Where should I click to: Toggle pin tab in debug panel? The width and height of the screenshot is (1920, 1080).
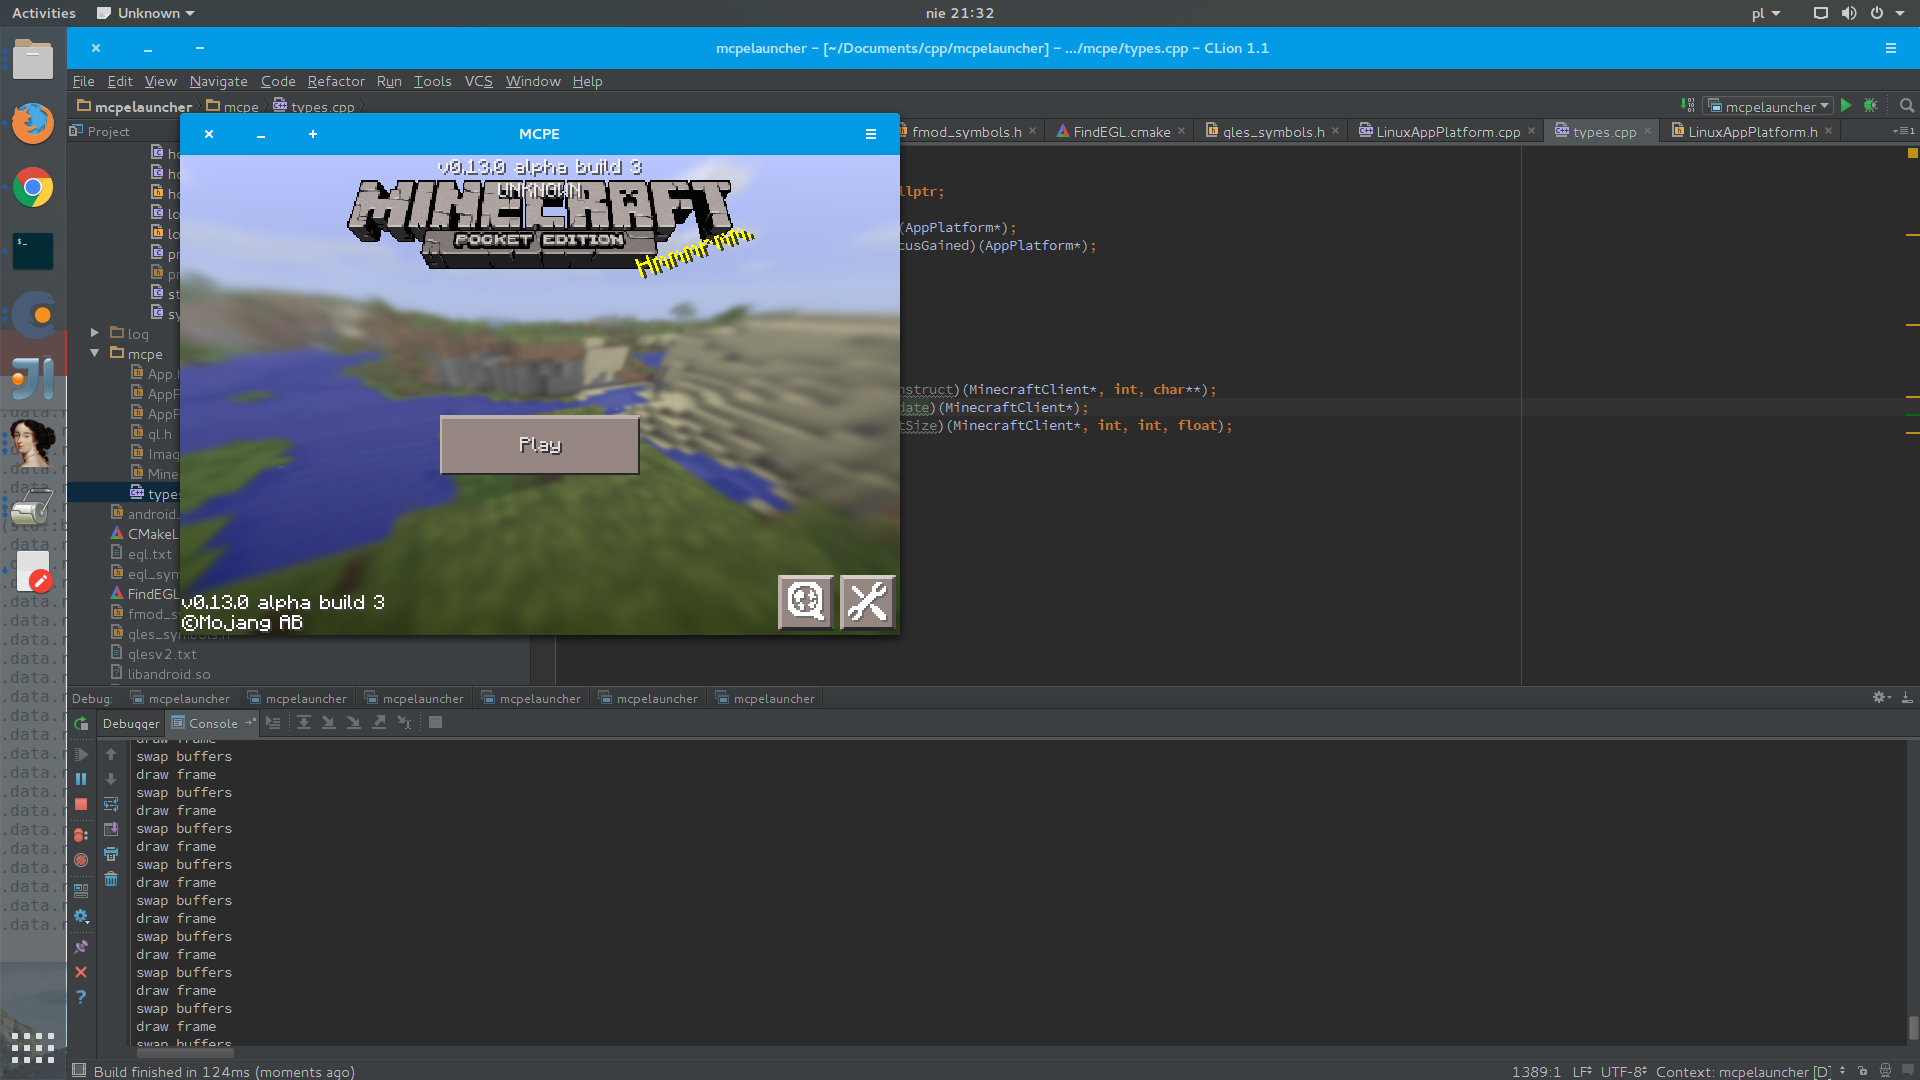pyautogui.click(x=81, y=946)
